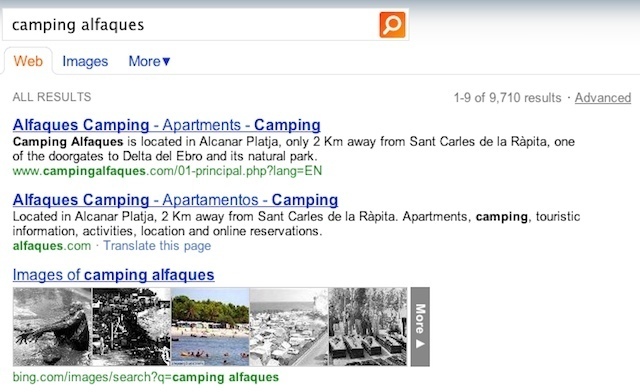
Task: Open the first black-and-white figure thumbnail
Action: pyautogui.click(x=52, y=327)
